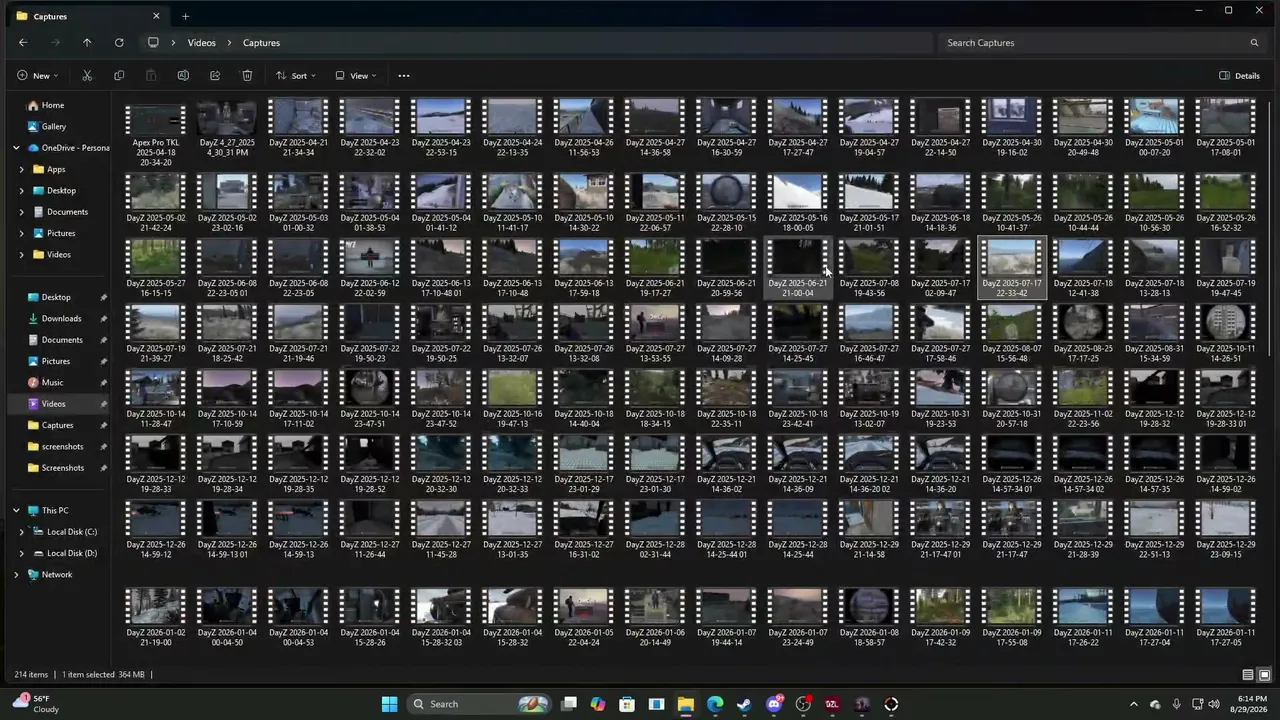
Task: Delete the selected file with trash icon
Action: 247,76
